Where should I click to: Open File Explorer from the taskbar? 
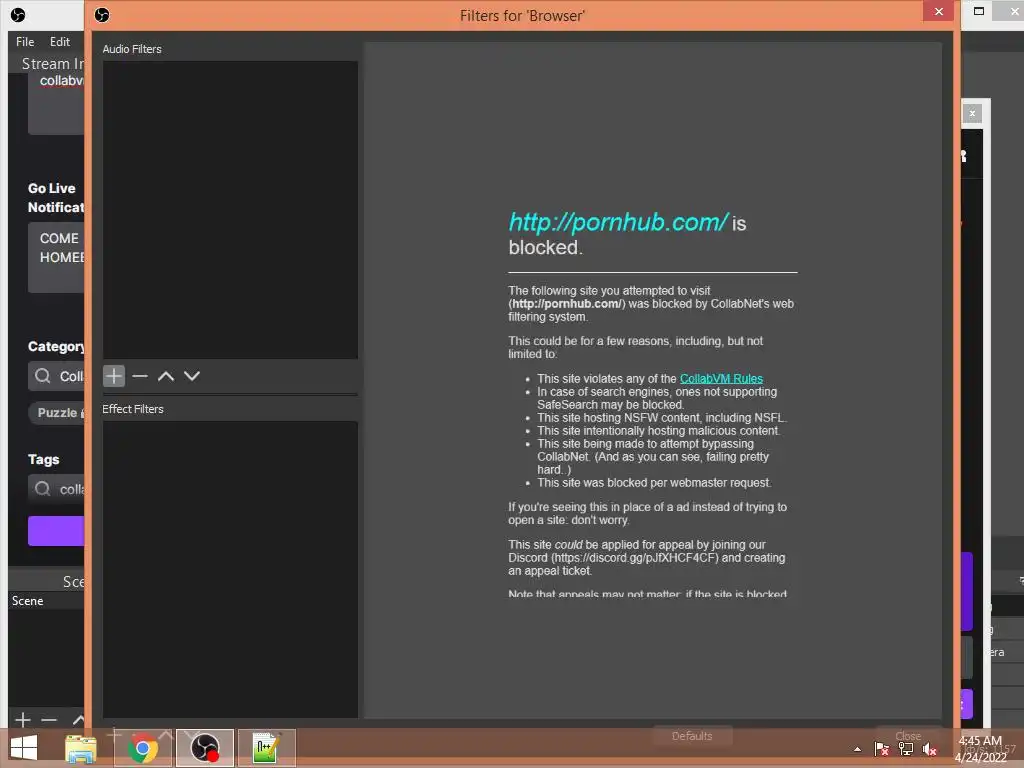[81, 748]
